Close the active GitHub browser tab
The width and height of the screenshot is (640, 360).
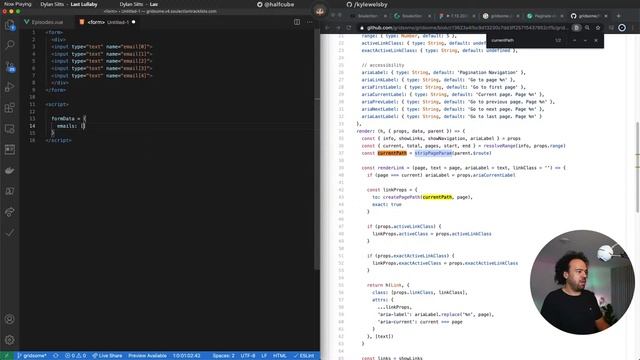click(x=606, y=16)
